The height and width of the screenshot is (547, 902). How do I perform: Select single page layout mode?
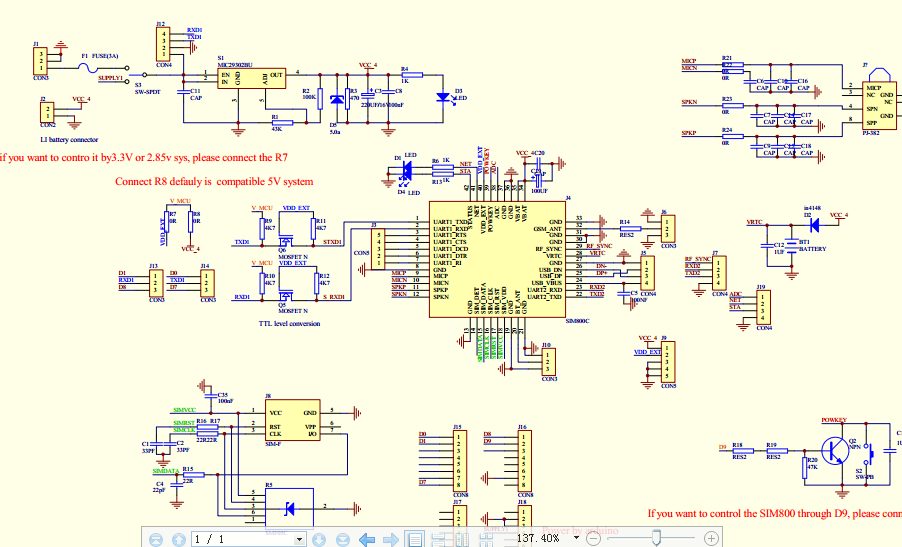tap(415, 540)
